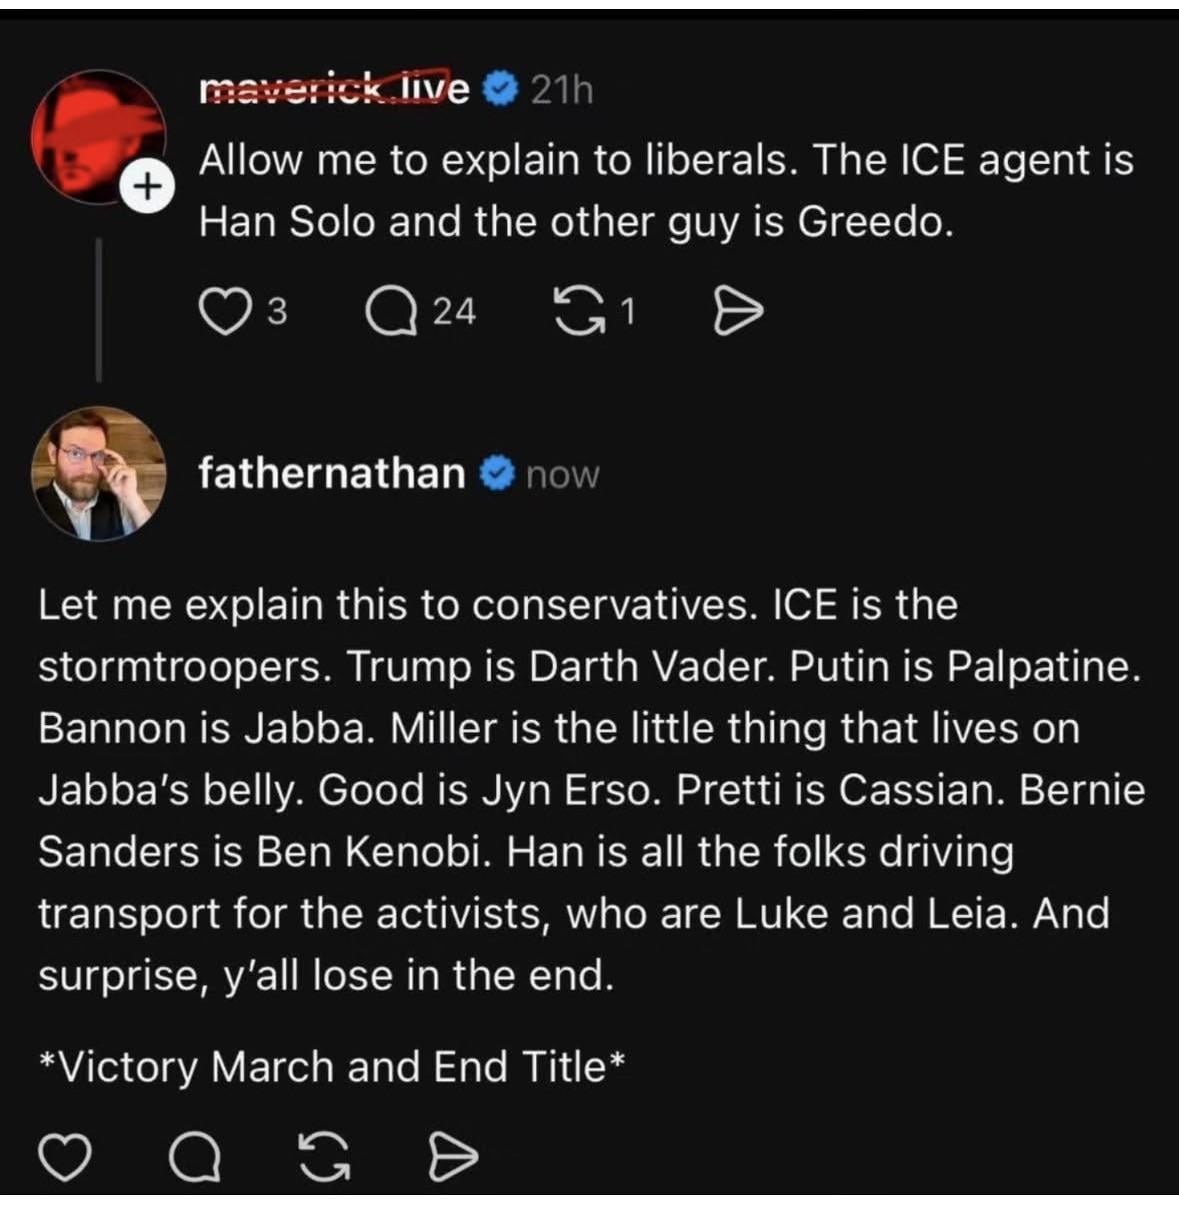
Task: Comment on fathernathan's reply
Action: pyautogui.click(x=196, y=1157)
